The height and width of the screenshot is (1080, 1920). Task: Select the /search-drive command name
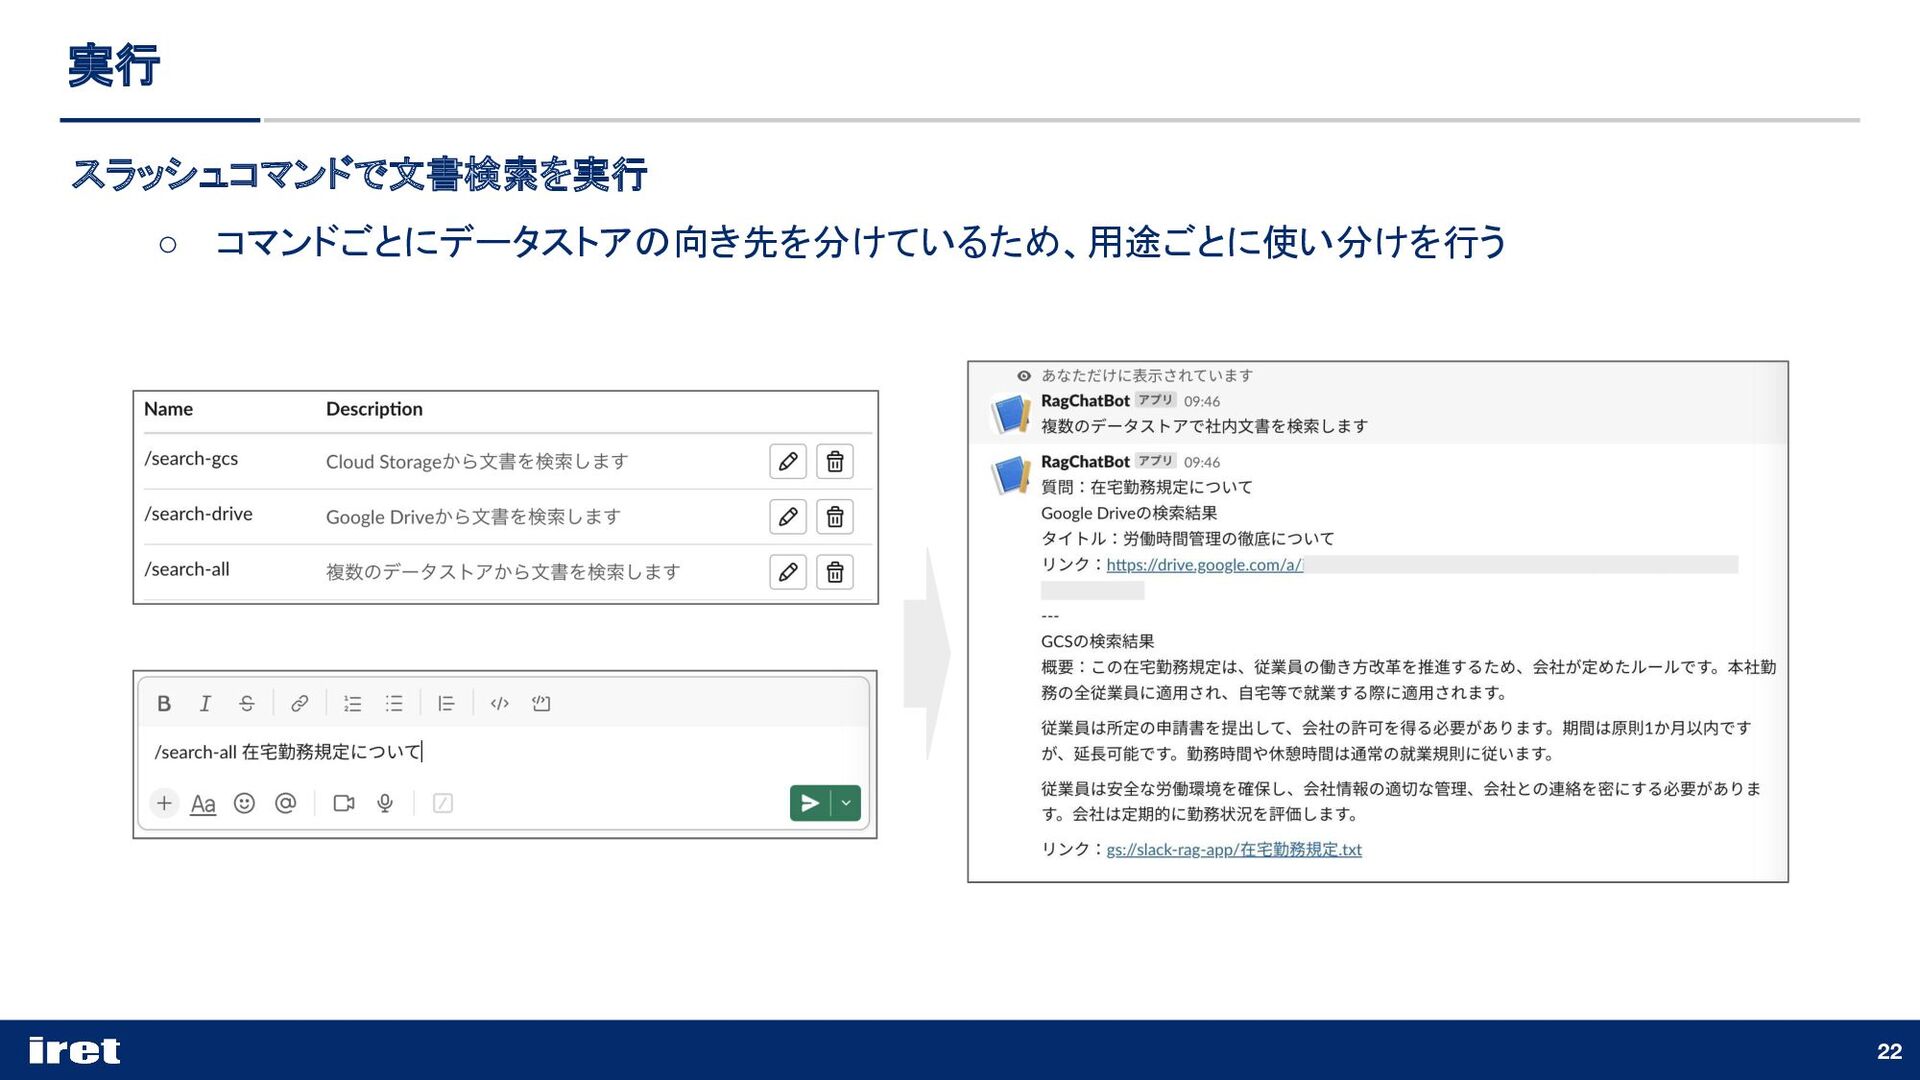198,514
